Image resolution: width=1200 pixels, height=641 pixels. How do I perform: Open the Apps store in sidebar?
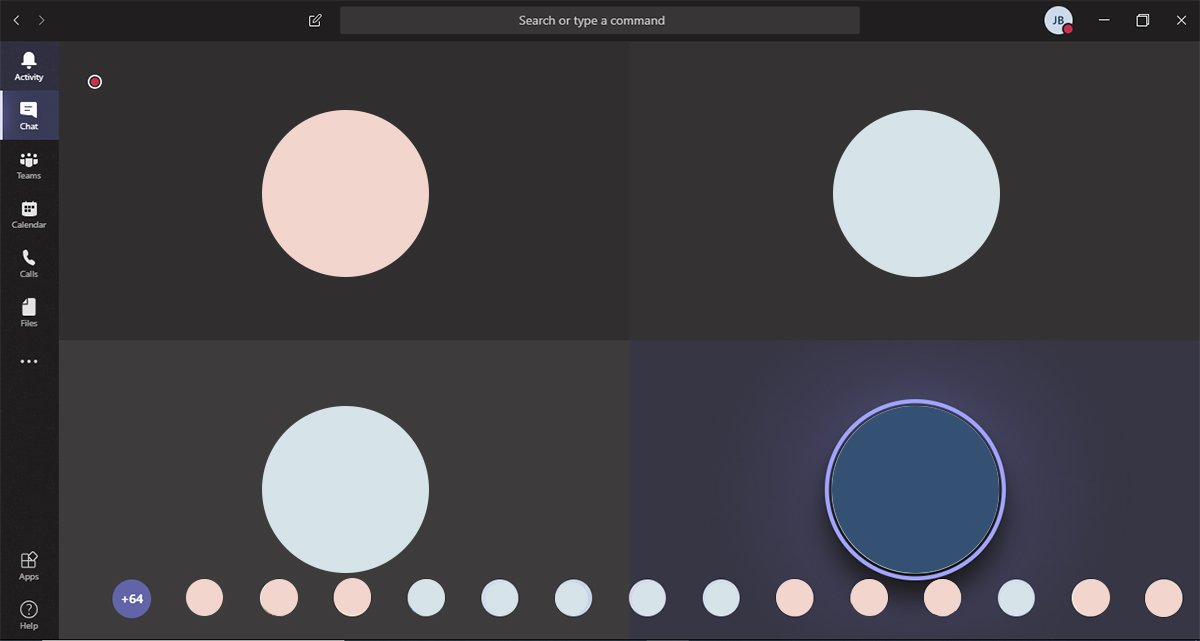pyautogui.click(x=29, y=565)
